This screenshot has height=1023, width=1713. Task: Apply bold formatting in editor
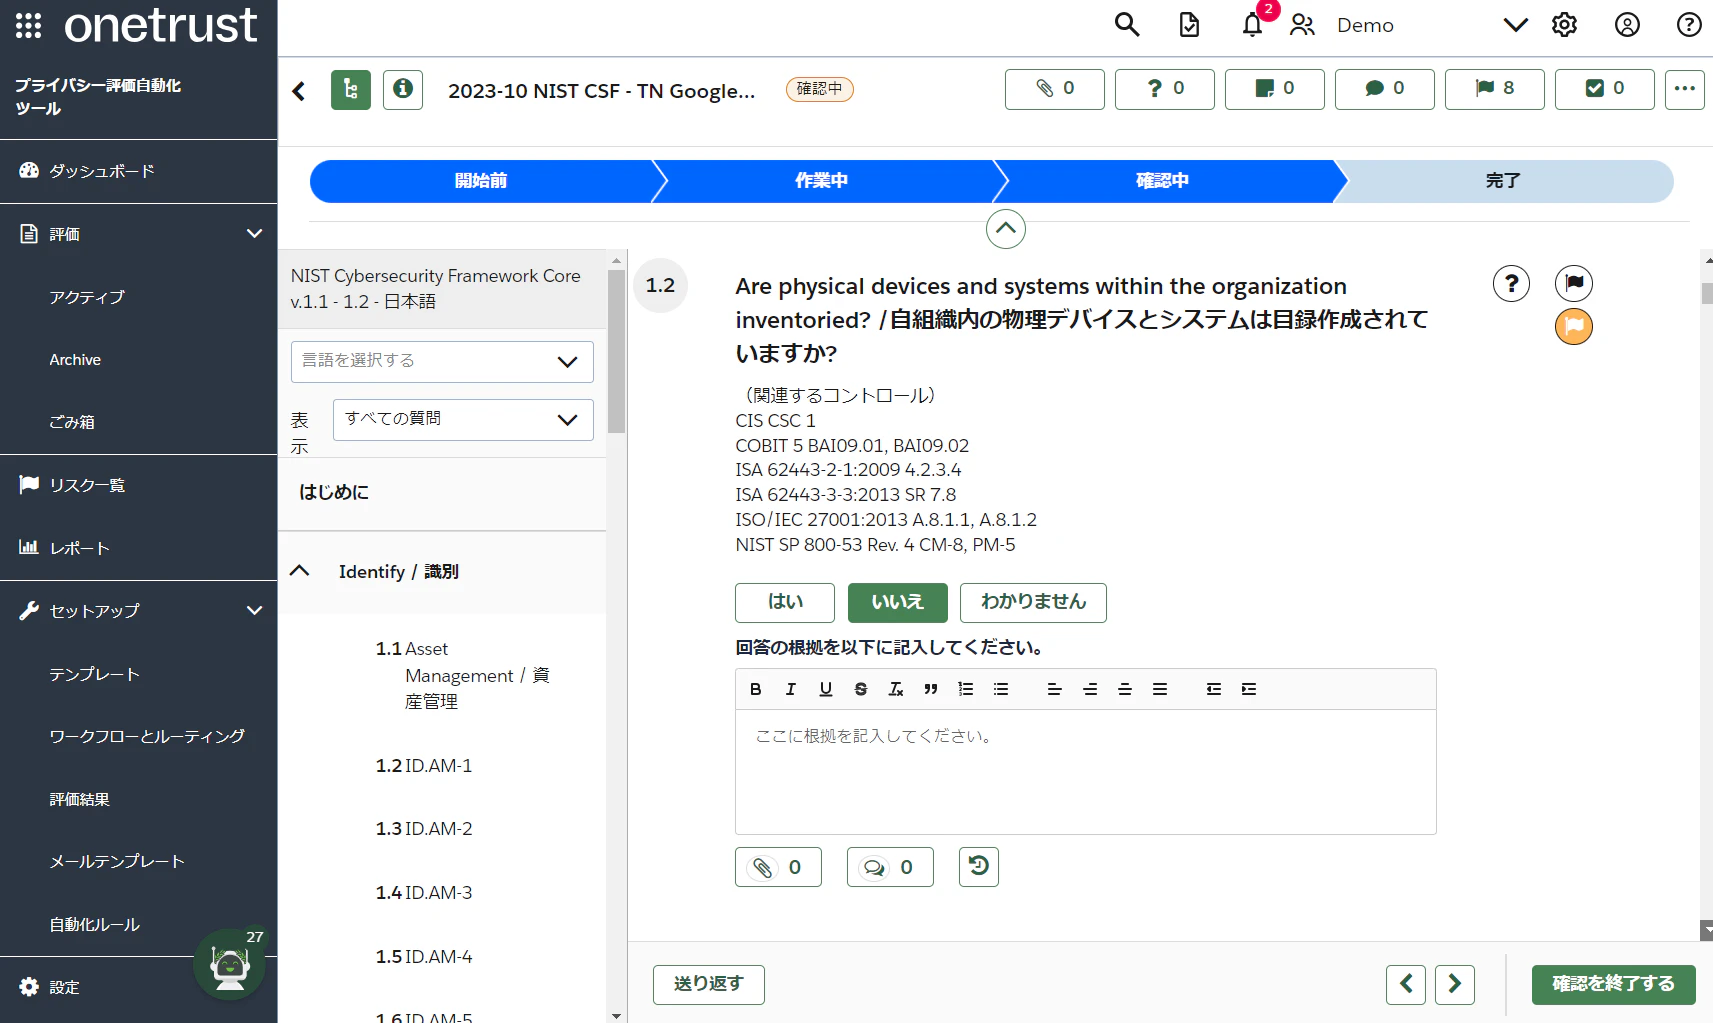[756, 689]
